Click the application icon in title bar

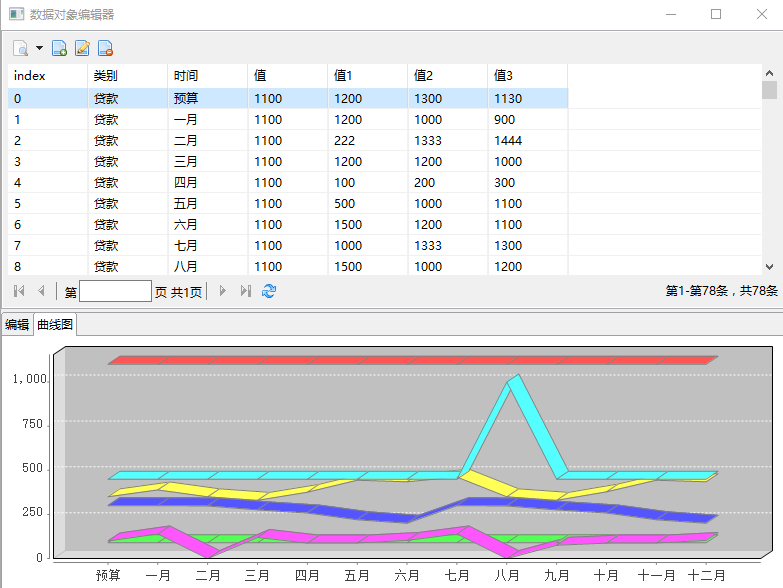(x=16, y=14)
